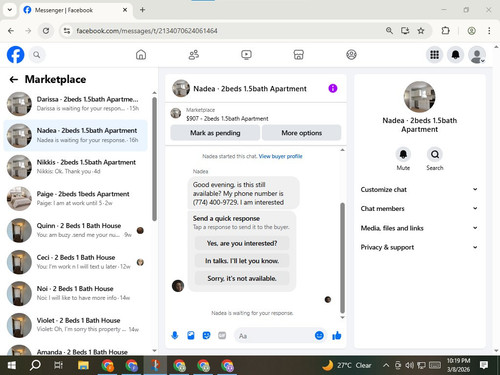Show hidden system tray icons
Image resolution: width=500 pixels, height=375 pixels.
(386, 365)
